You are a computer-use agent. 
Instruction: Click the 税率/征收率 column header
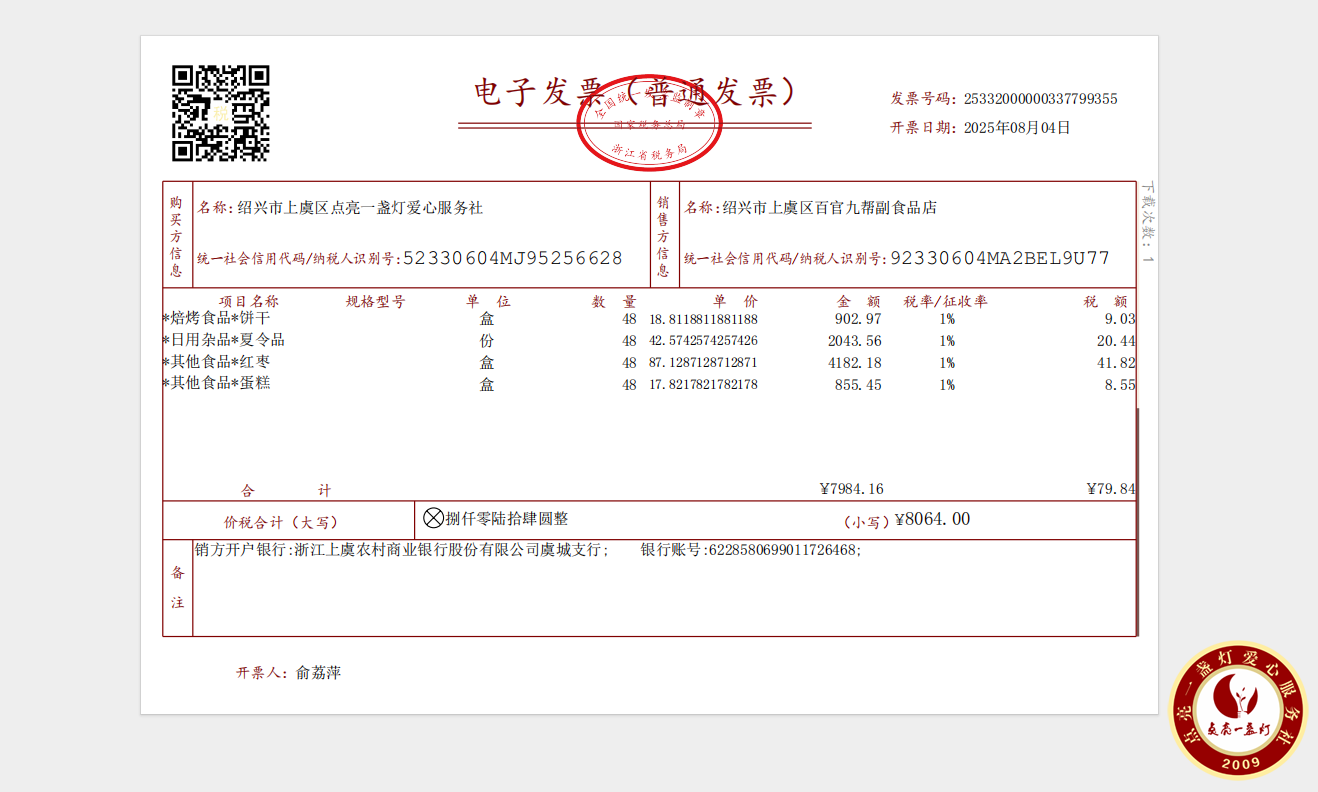[x=945, y=301]
